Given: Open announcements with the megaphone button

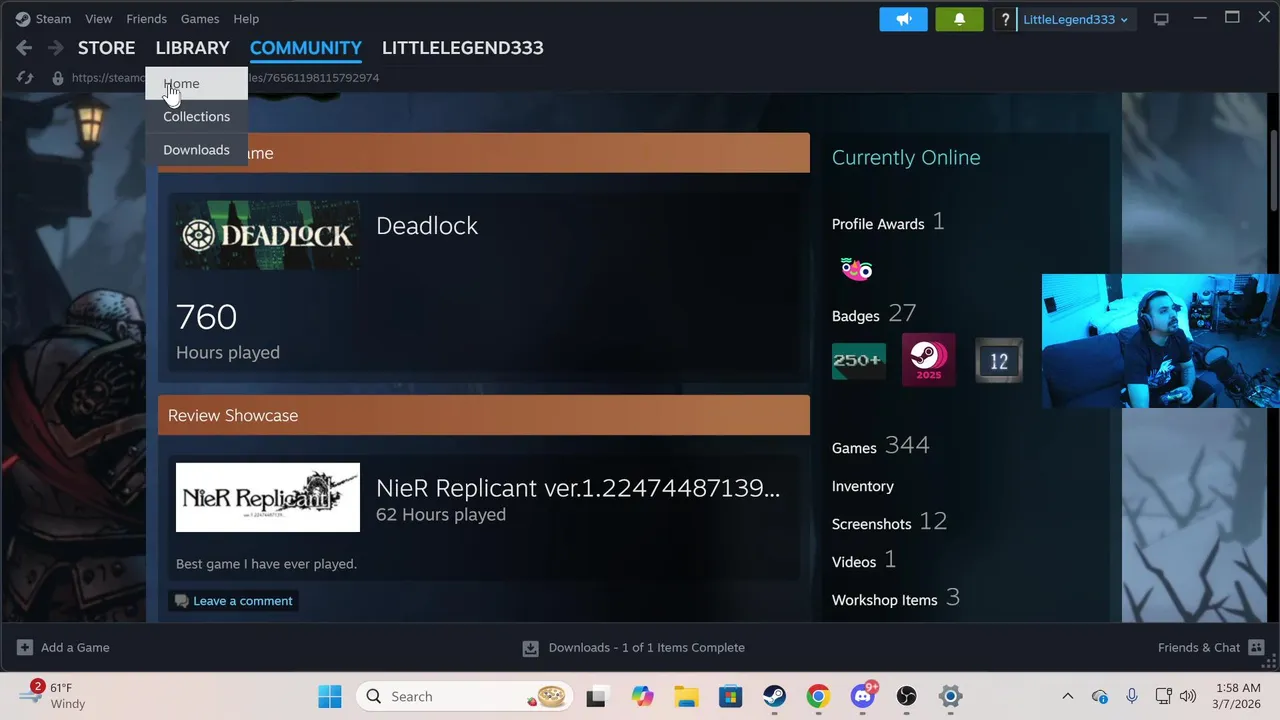Looking at the screenshot, I should (904, 19).
